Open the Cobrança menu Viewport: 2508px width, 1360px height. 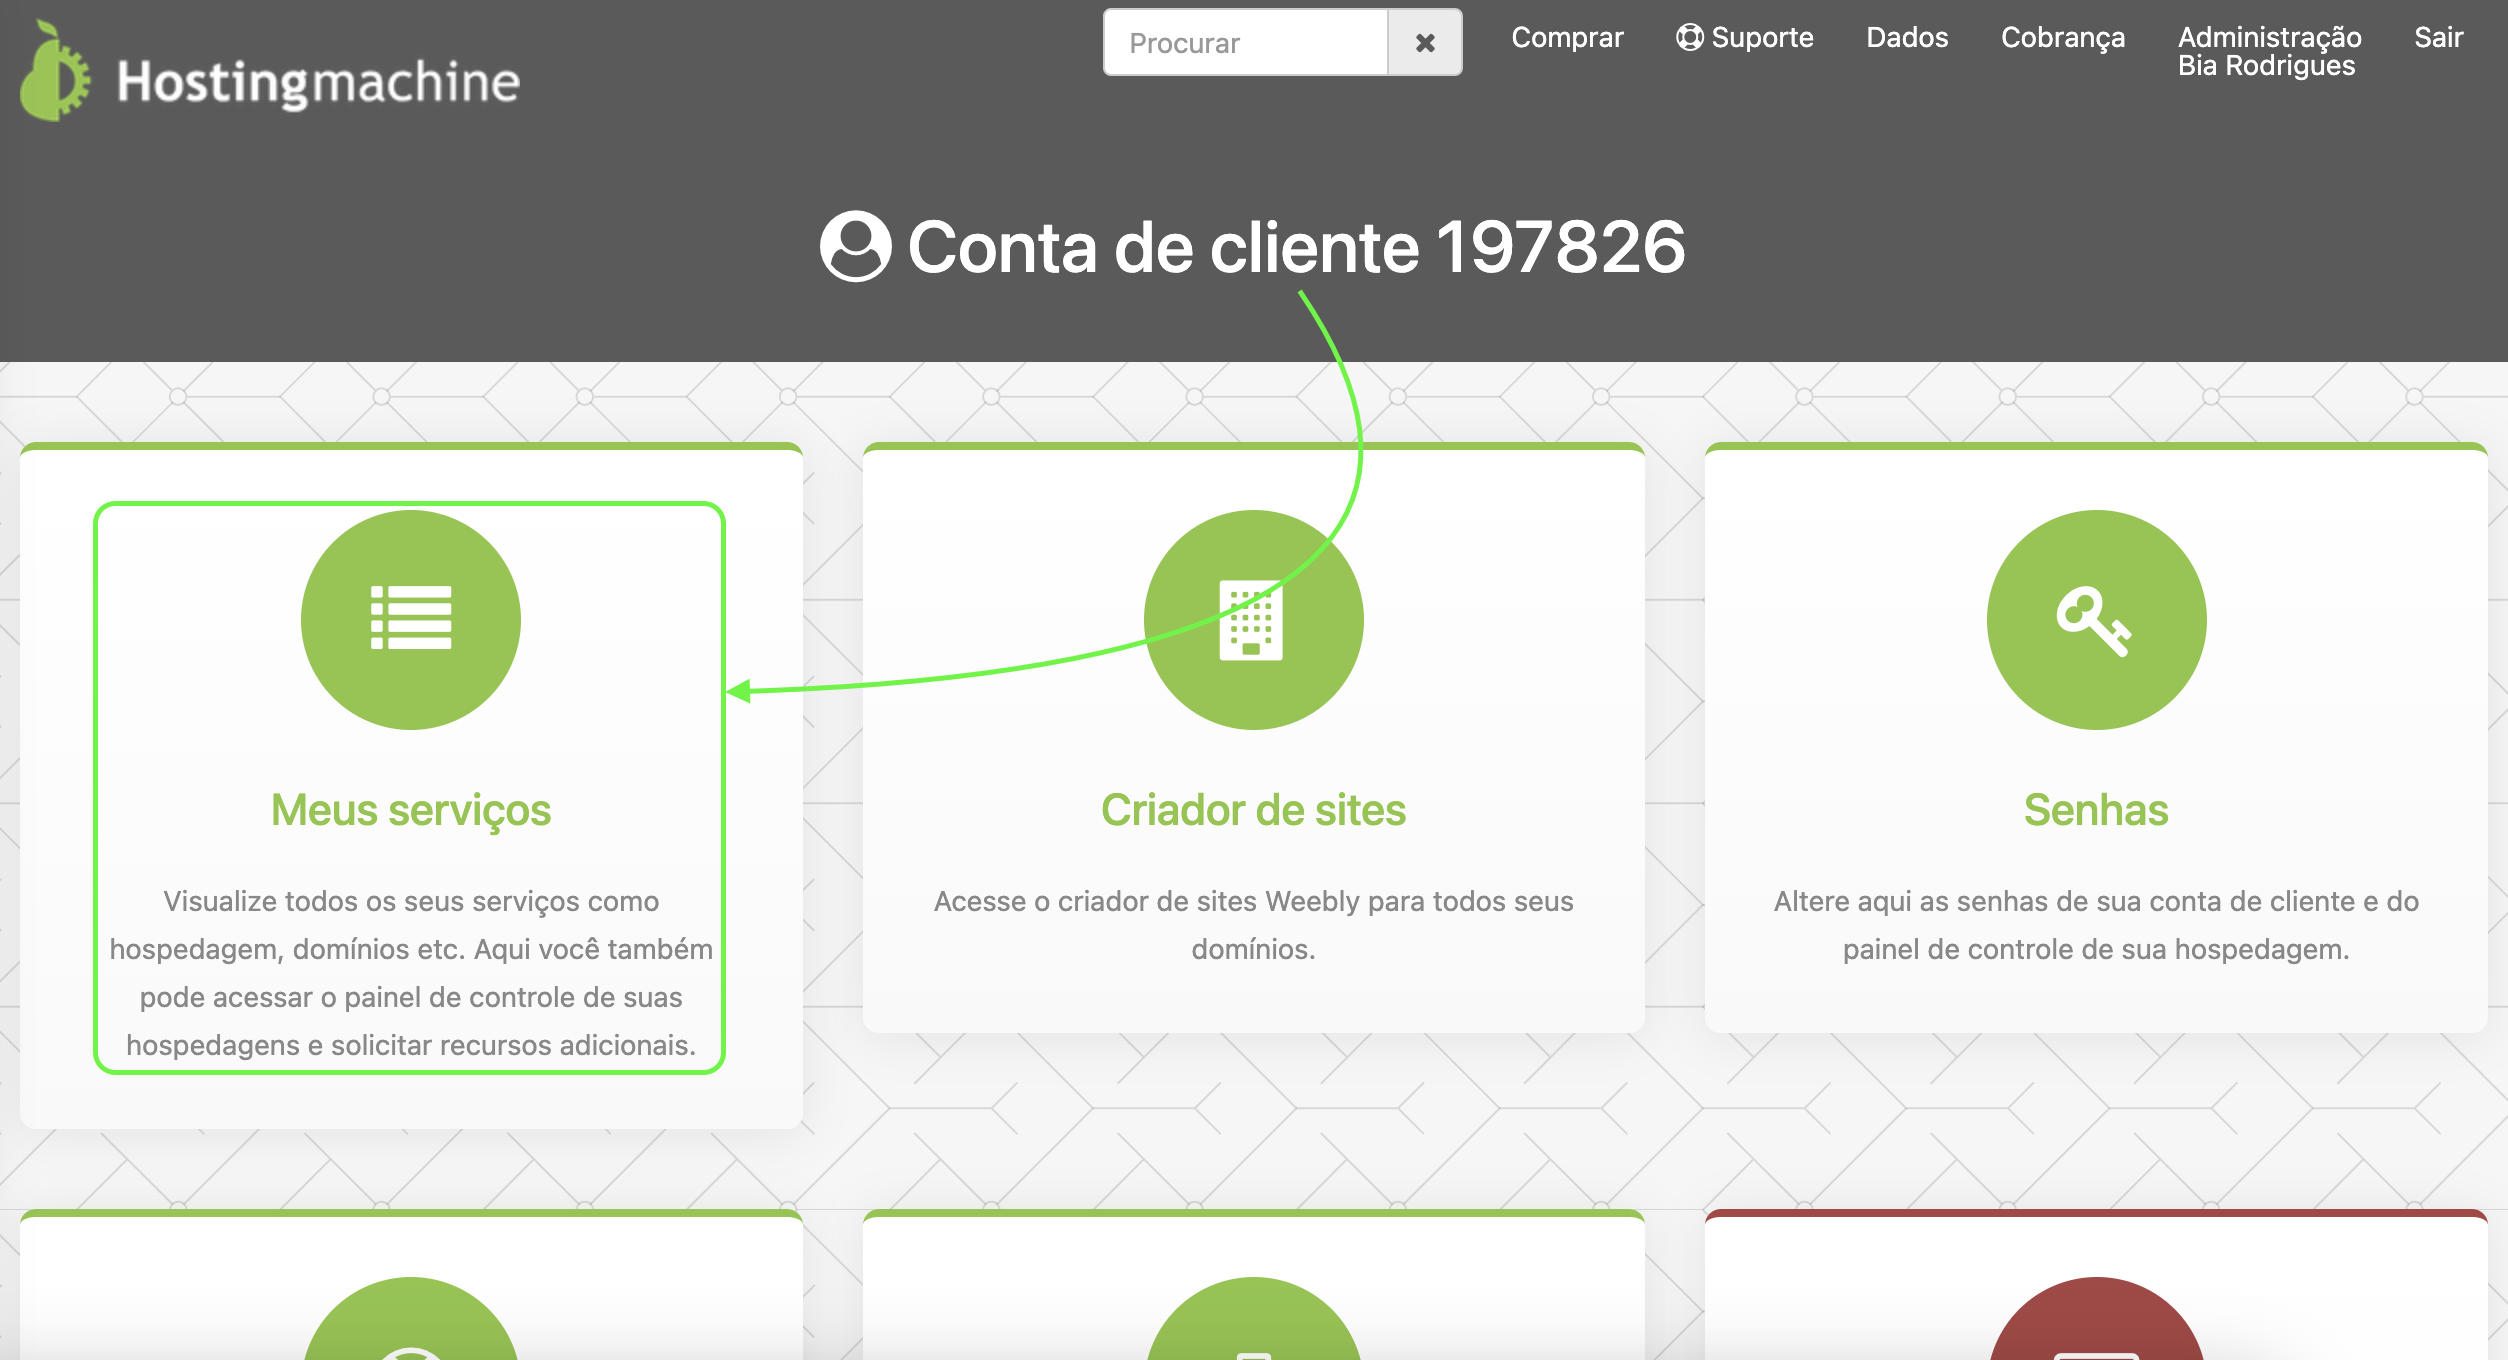coord(2063,38)
